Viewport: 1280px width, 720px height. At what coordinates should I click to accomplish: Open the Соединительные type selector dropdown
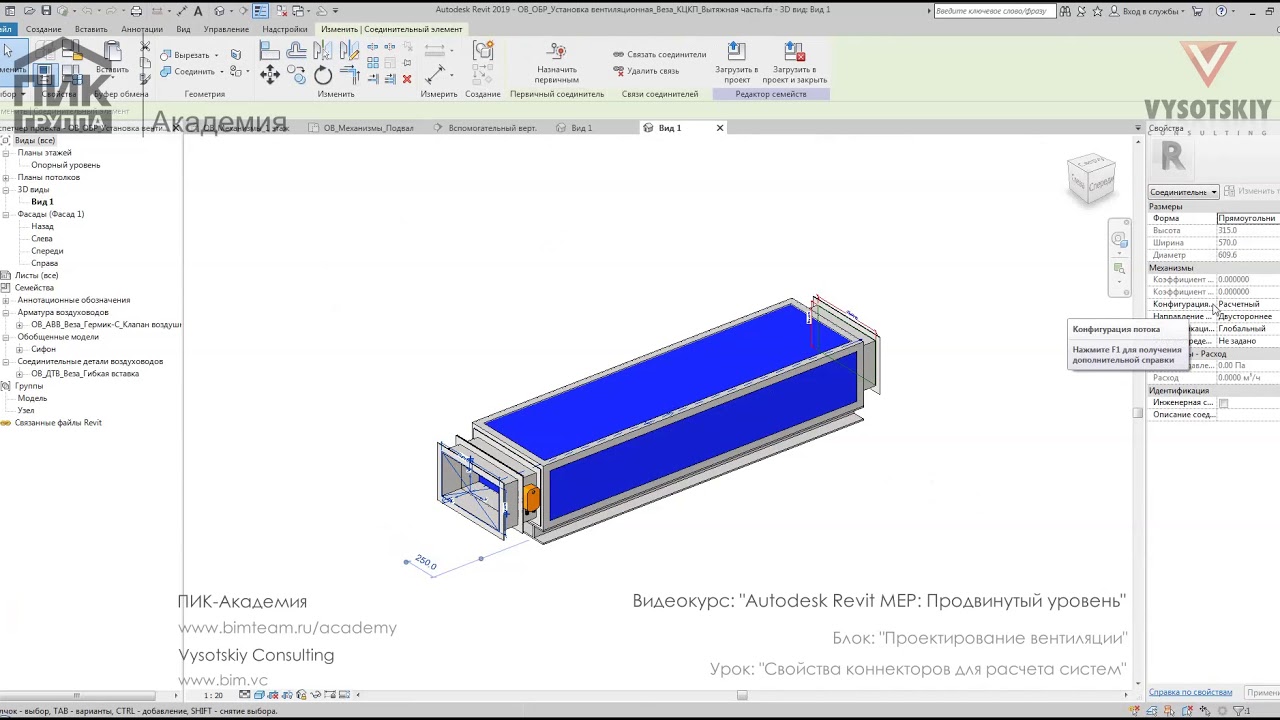pyautogui.click(x=1183, y=192)
